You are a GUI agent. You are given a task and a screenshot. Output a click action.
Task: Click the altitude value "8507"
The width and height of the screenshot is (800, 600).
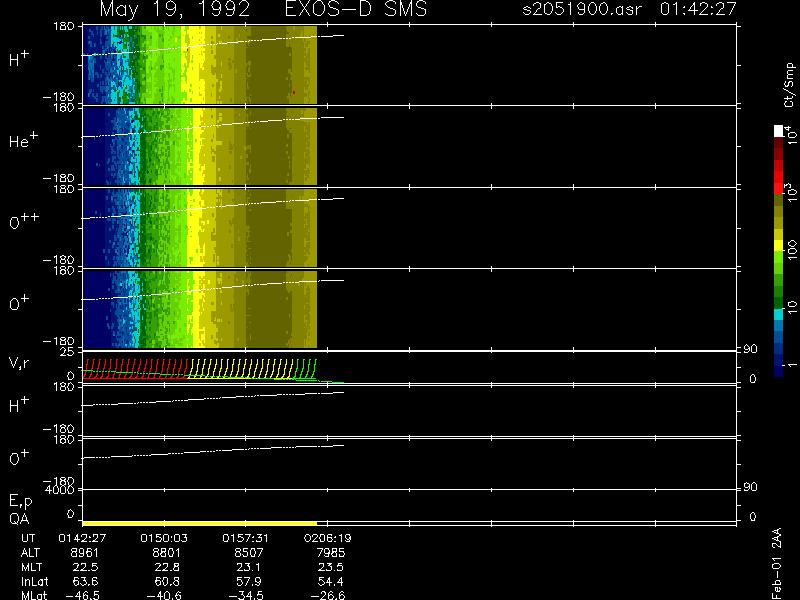(249, 553)
